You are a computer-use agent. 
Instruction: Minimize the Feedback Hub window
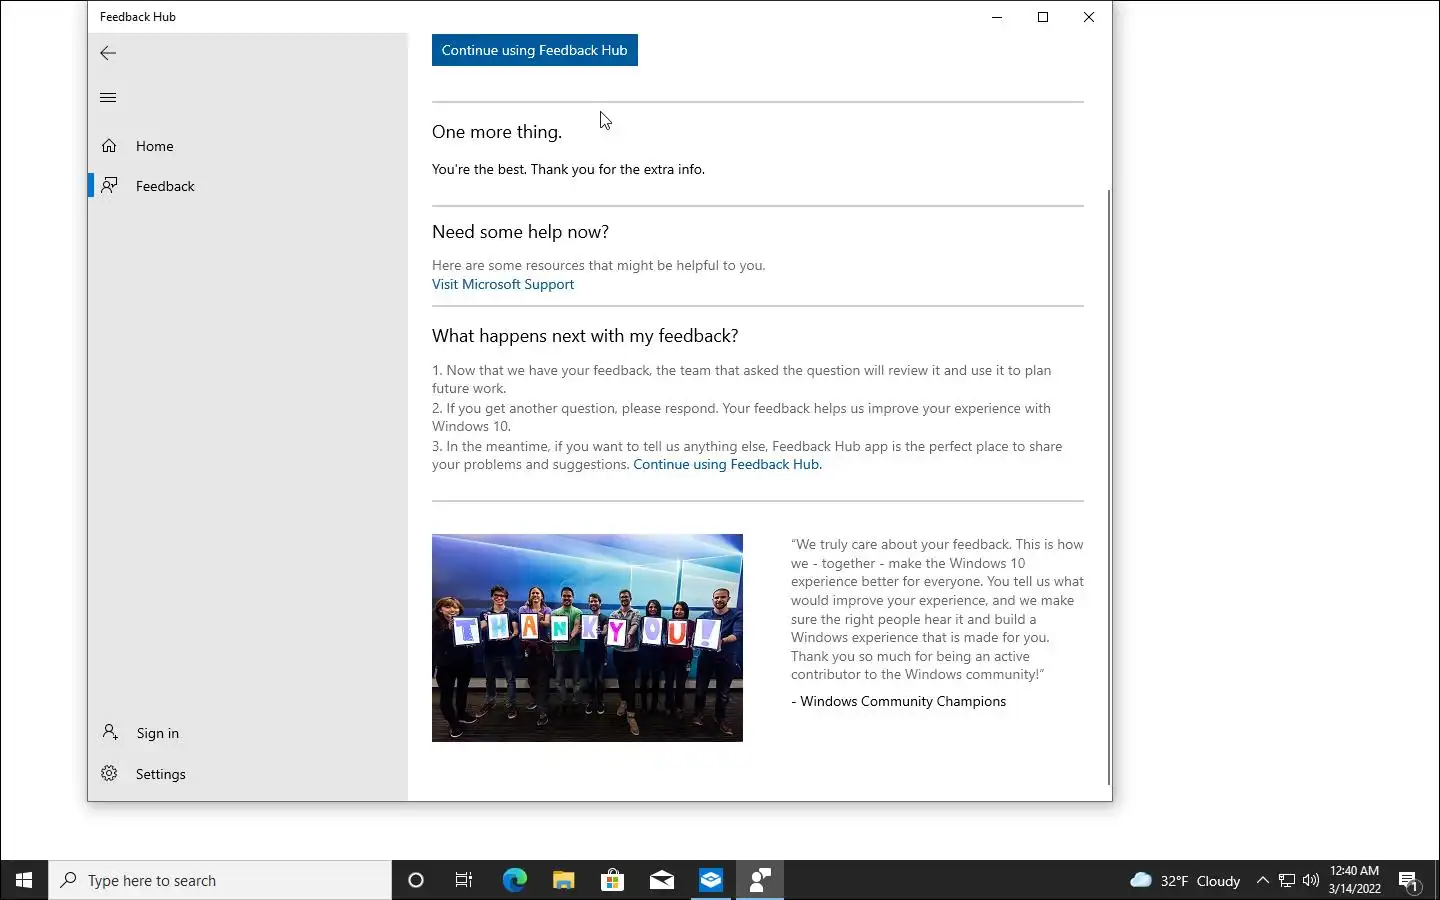(997, 17)
